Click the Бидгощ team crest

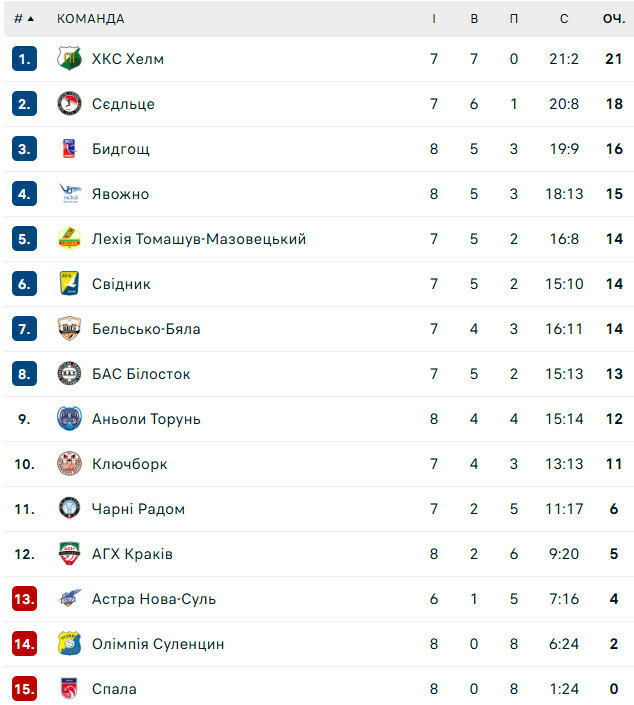69,149
